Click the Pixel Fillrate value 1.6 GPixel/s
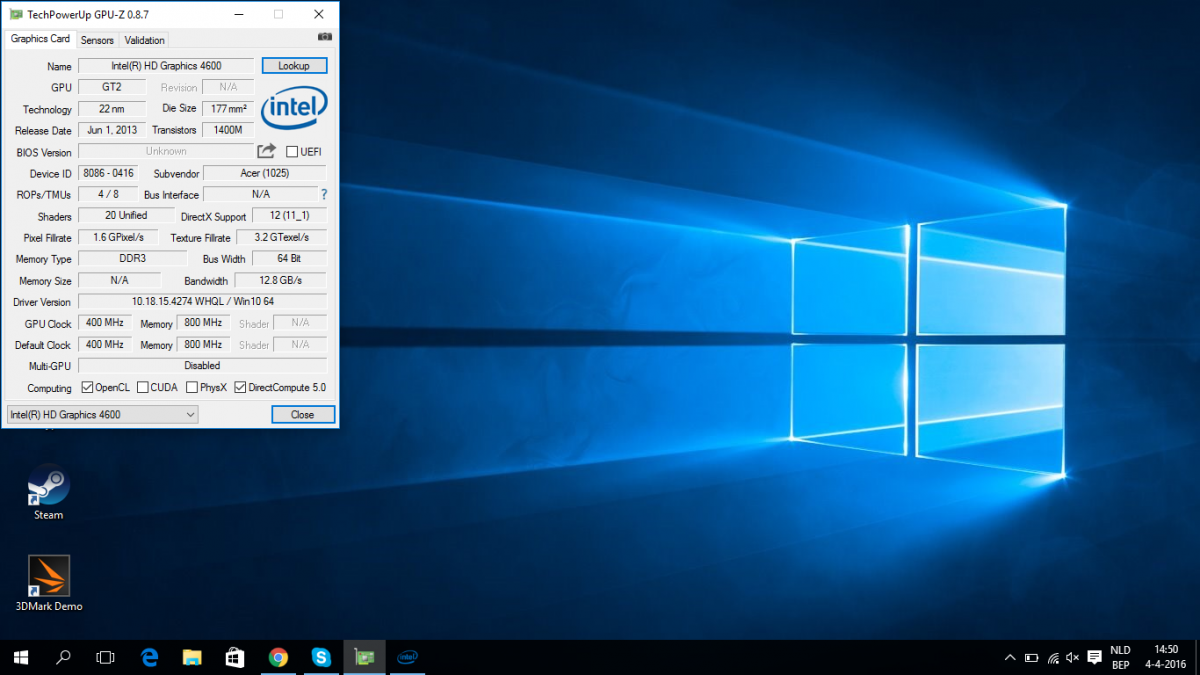The image size is (1200, 675). (118, 237)
